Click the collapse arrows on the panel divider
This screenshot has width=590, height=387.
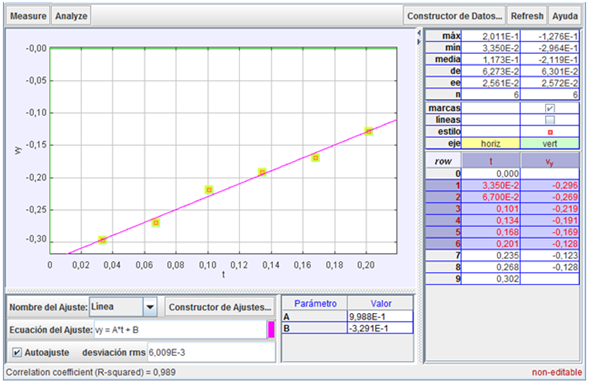(419, 38)
